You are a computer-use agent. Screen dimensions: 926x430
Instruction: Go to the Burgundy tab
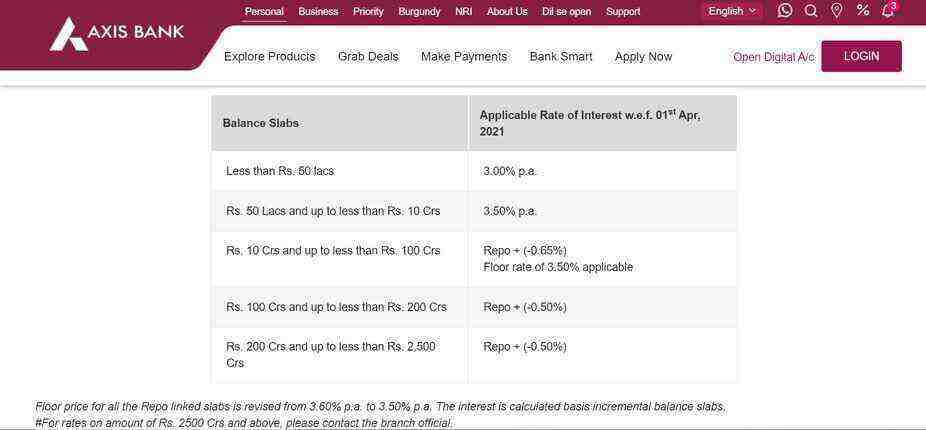coord(419,11)
